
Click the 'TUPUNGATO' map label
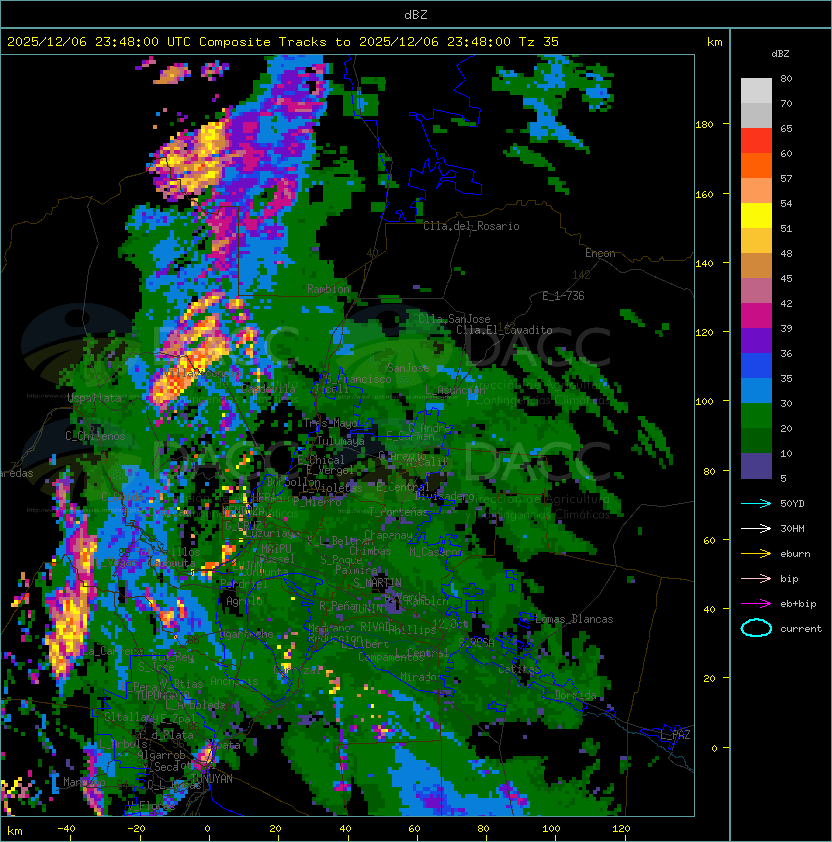point(163,695)
